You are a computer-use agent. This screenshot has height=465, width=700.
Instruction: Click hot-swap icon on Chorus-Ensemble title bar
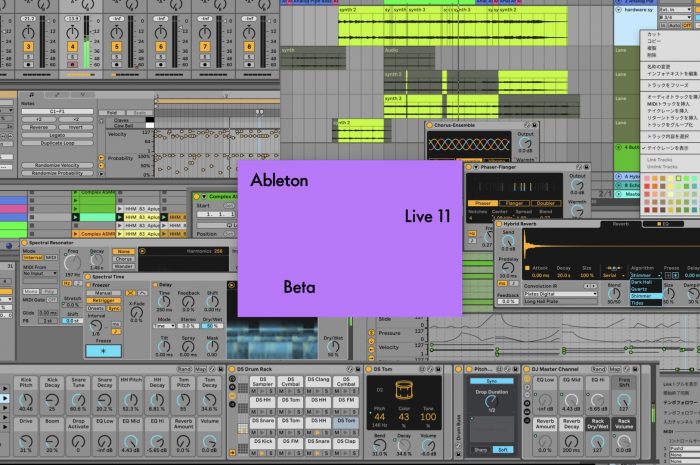pyautogui.click(x=527, y=125)
